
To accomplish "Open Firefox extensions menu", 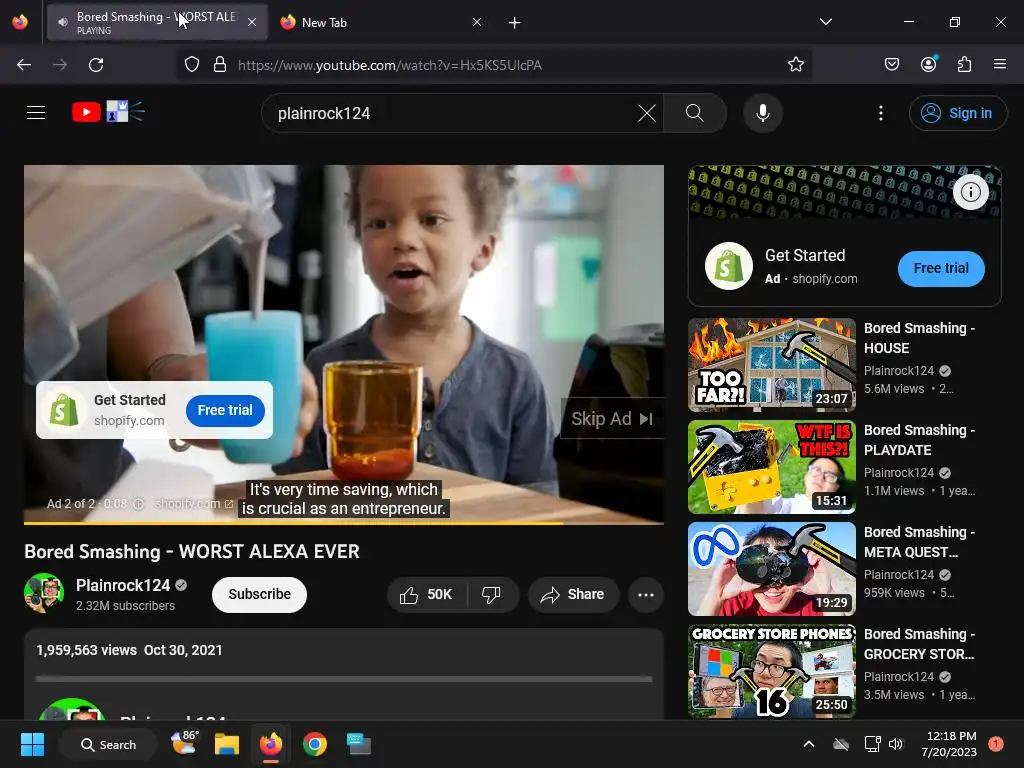I will [x=964, y=64].
